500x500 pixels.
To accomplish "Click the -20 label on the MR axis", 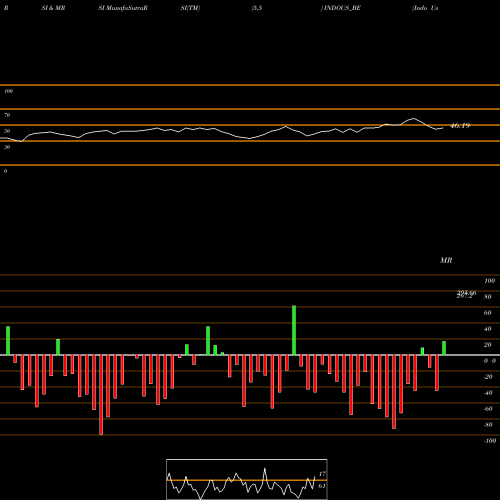I will 488,377.
